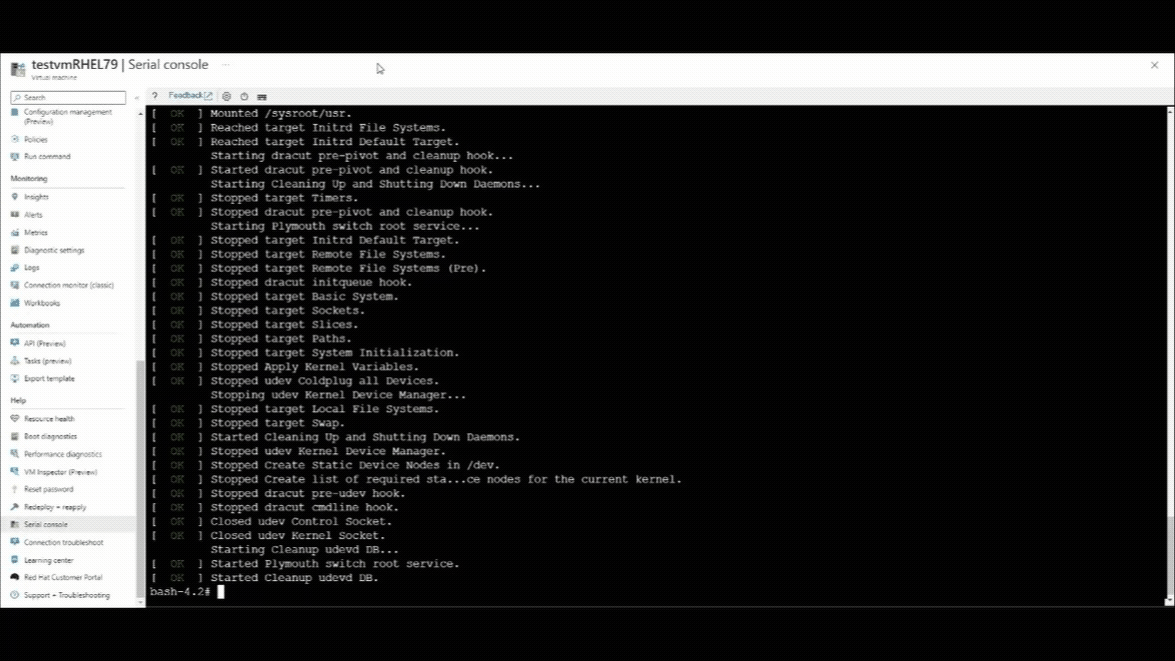
Task: Open the Run command panel
Action: click(49, 156)
